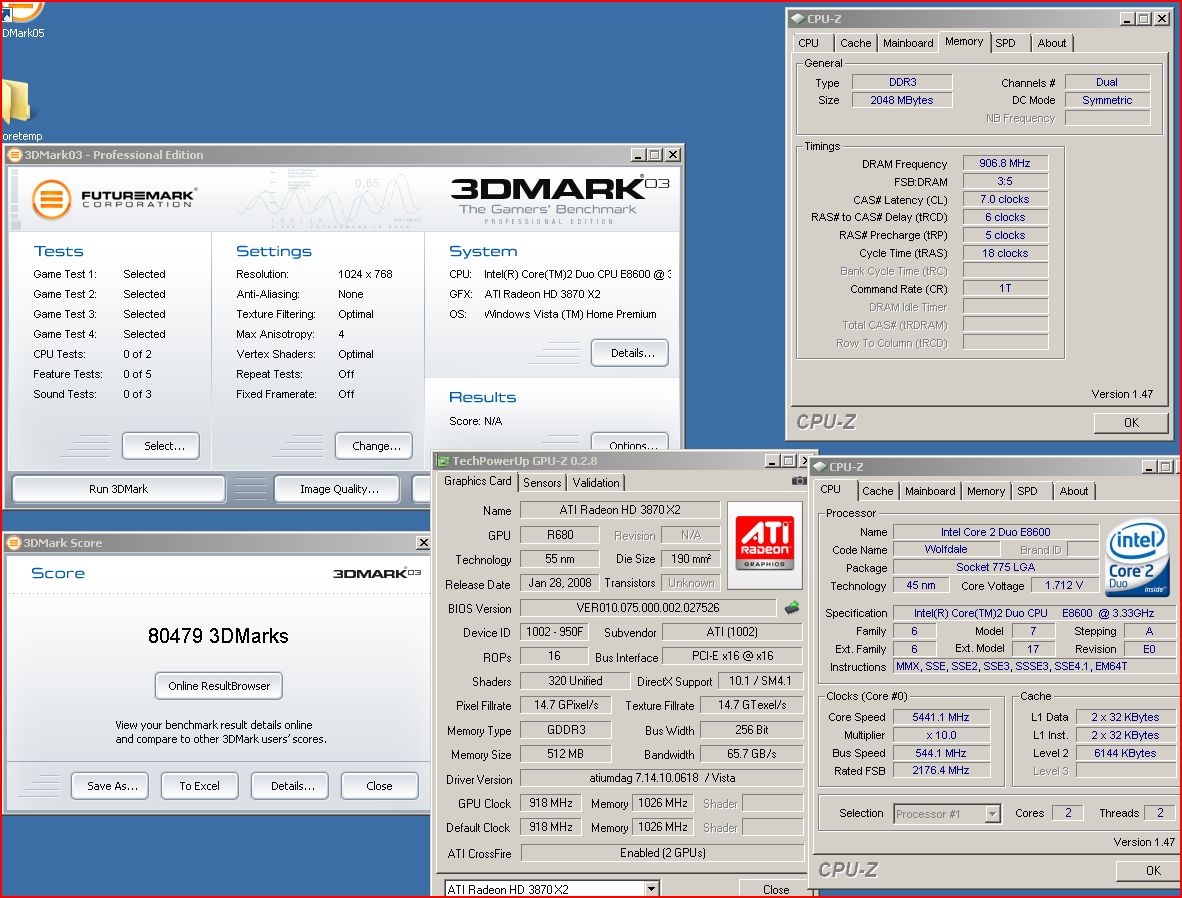Click OK in the top CPU-Z window
1182x898 pixels.
click(x=1131, y=423)
